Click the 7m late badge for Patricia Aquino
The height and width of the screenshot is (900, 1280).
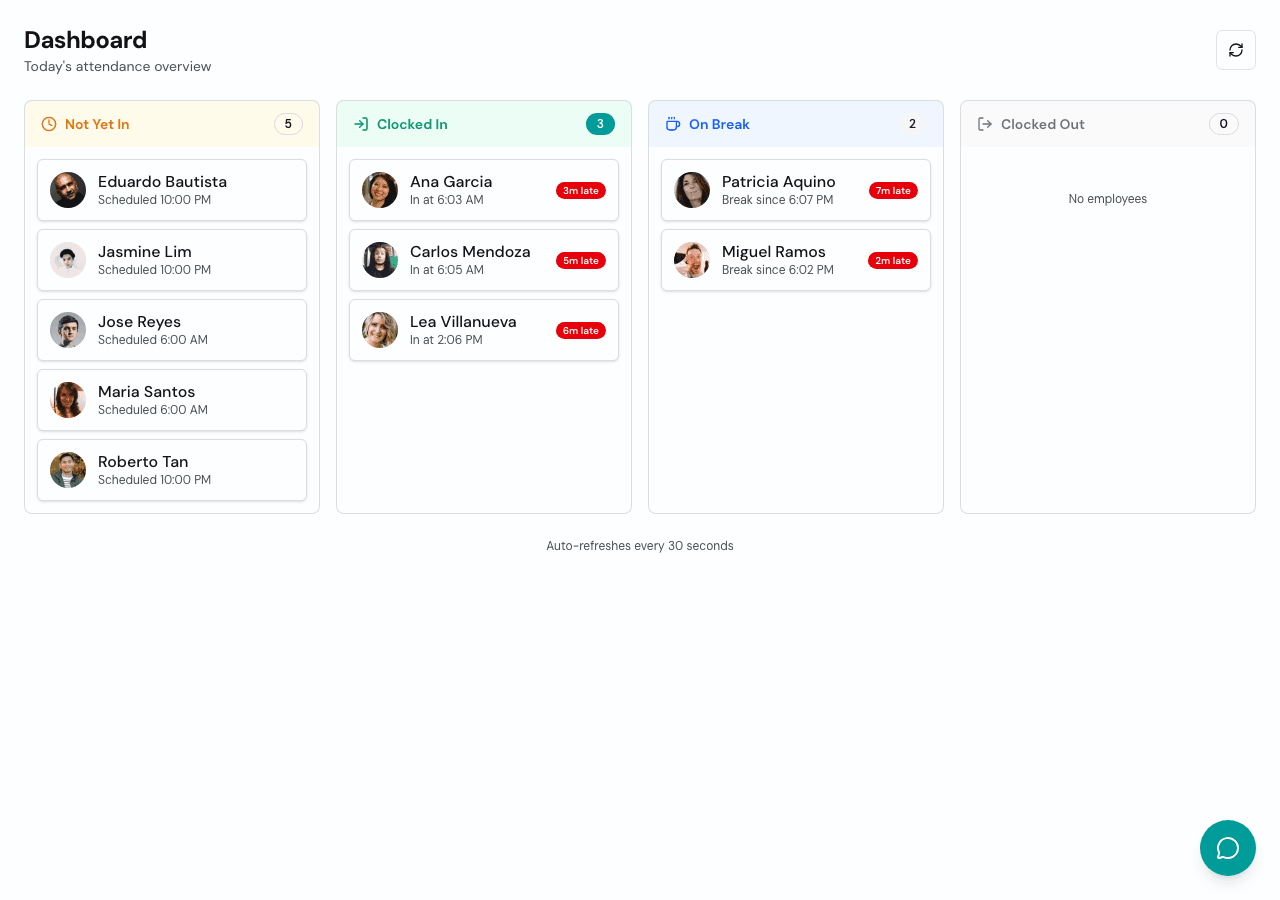[893, 189]
